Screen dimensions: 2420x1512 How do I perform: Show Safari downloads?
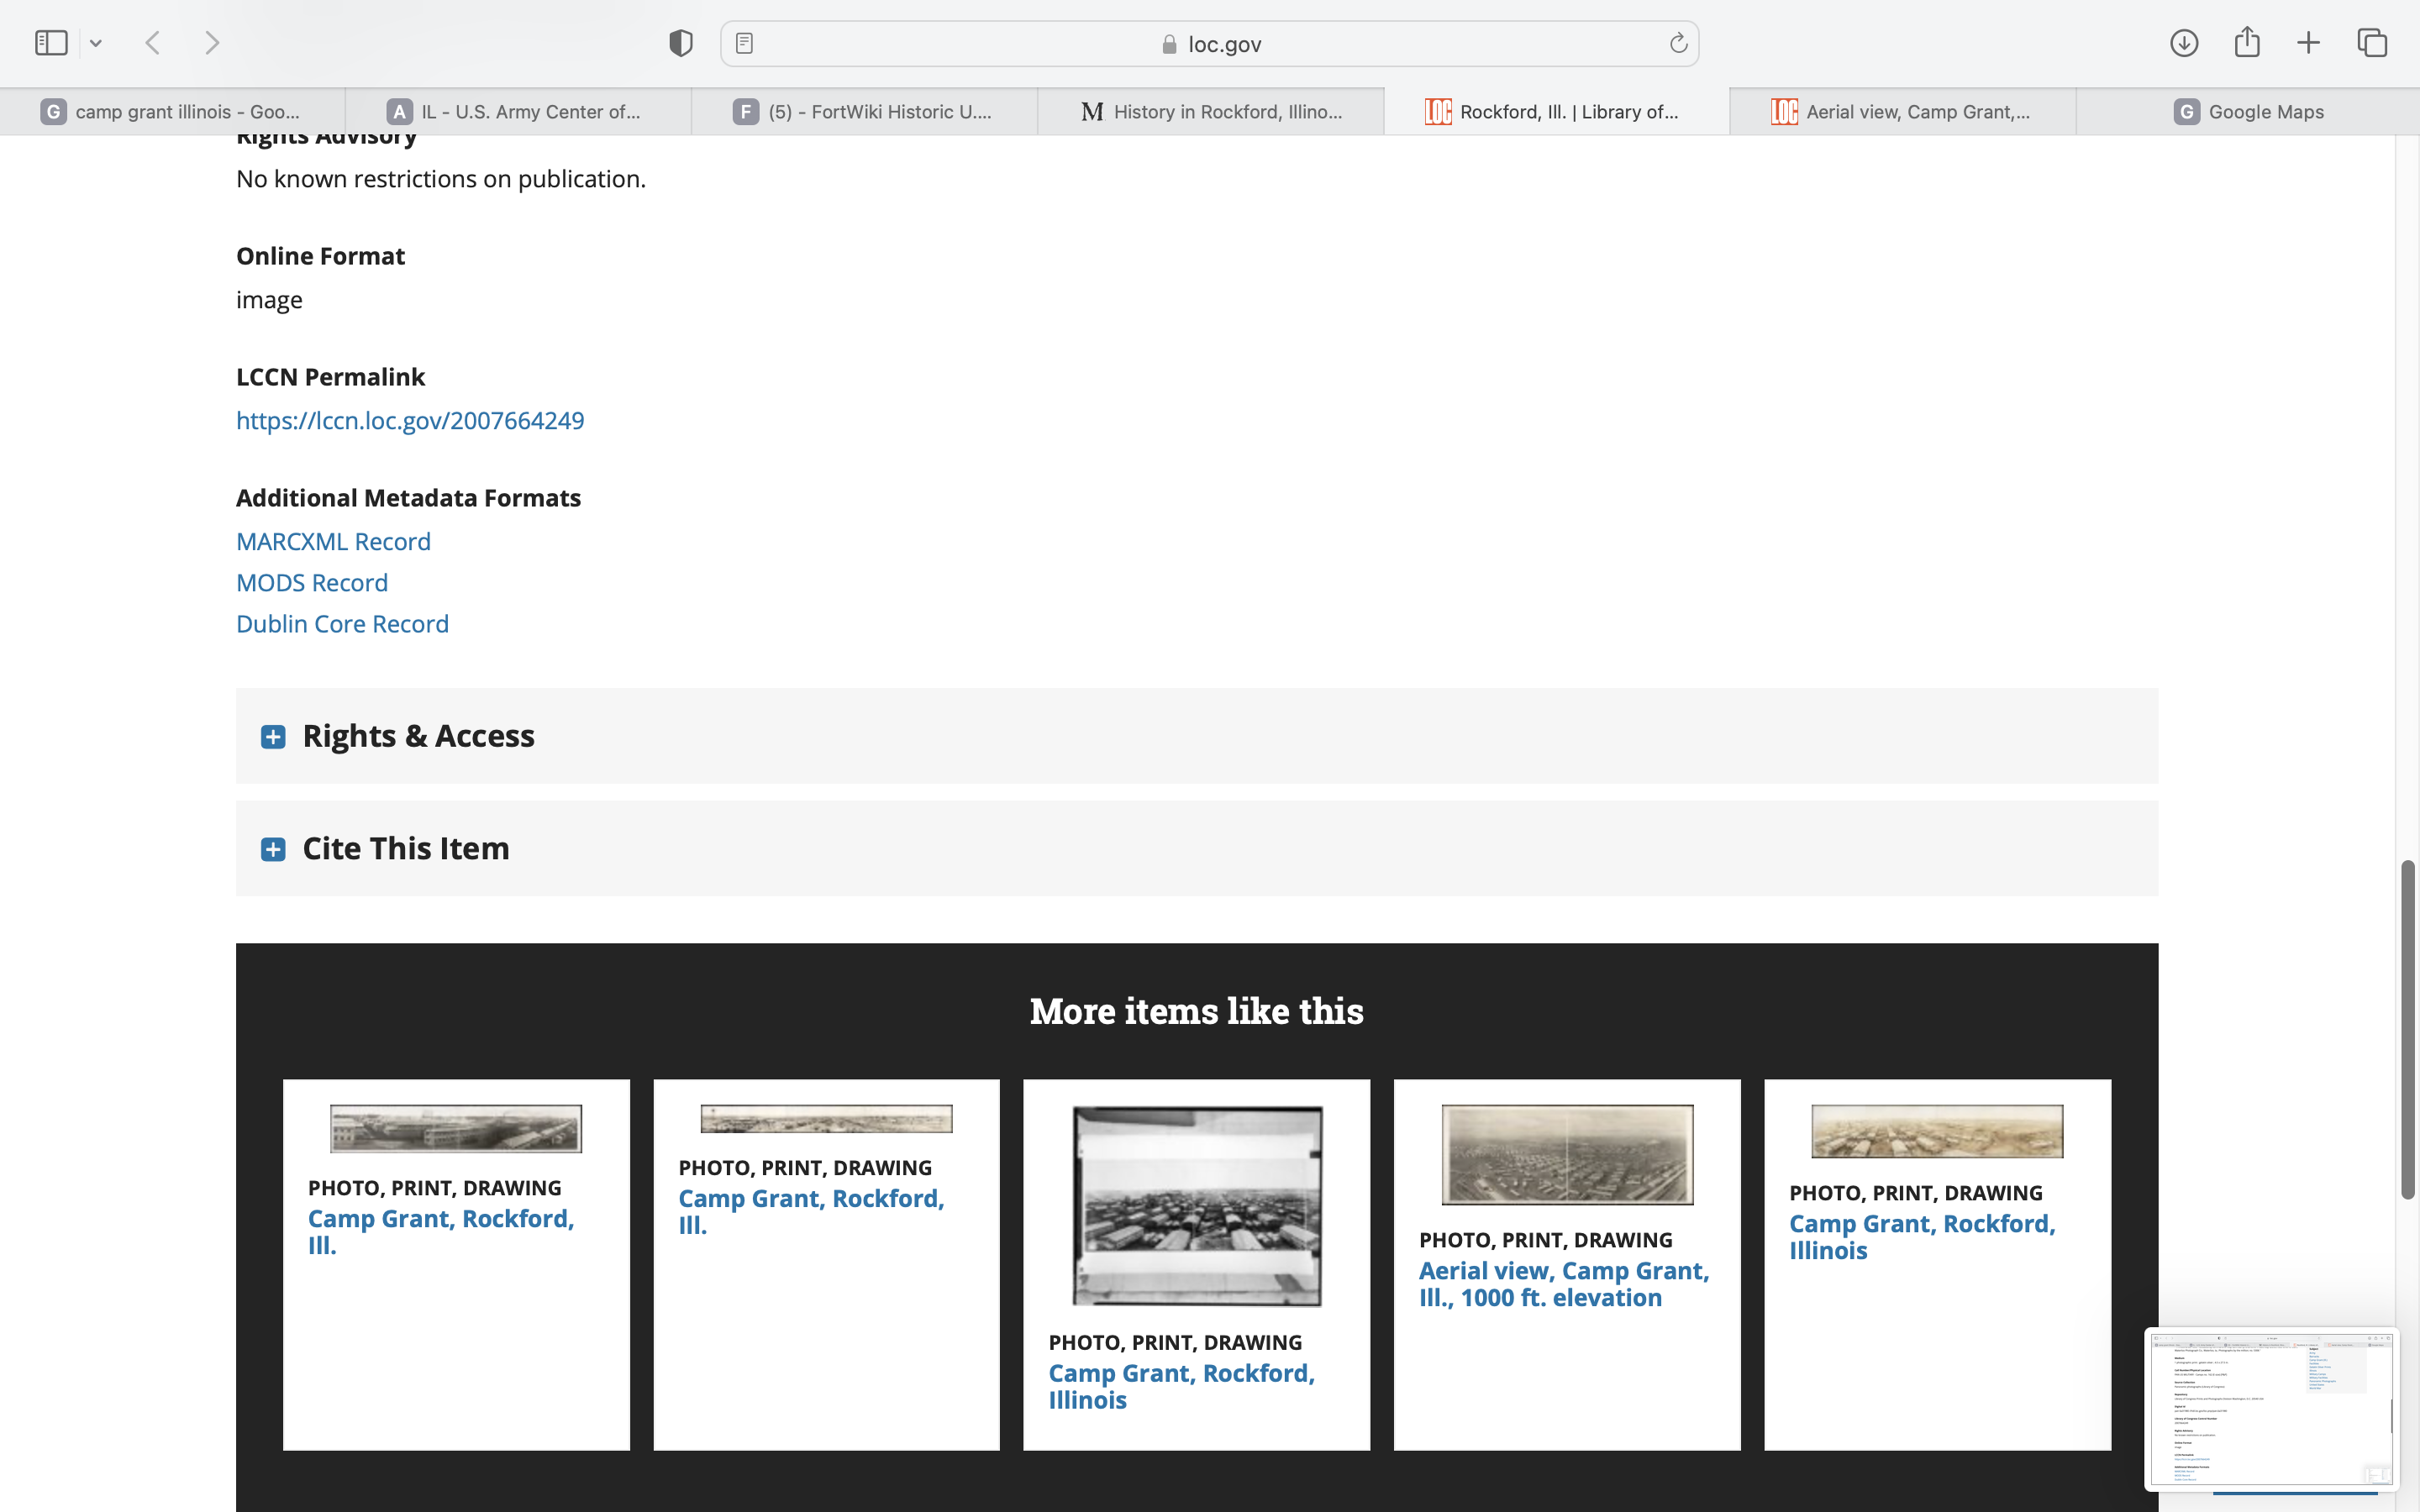coord(2183,43)
